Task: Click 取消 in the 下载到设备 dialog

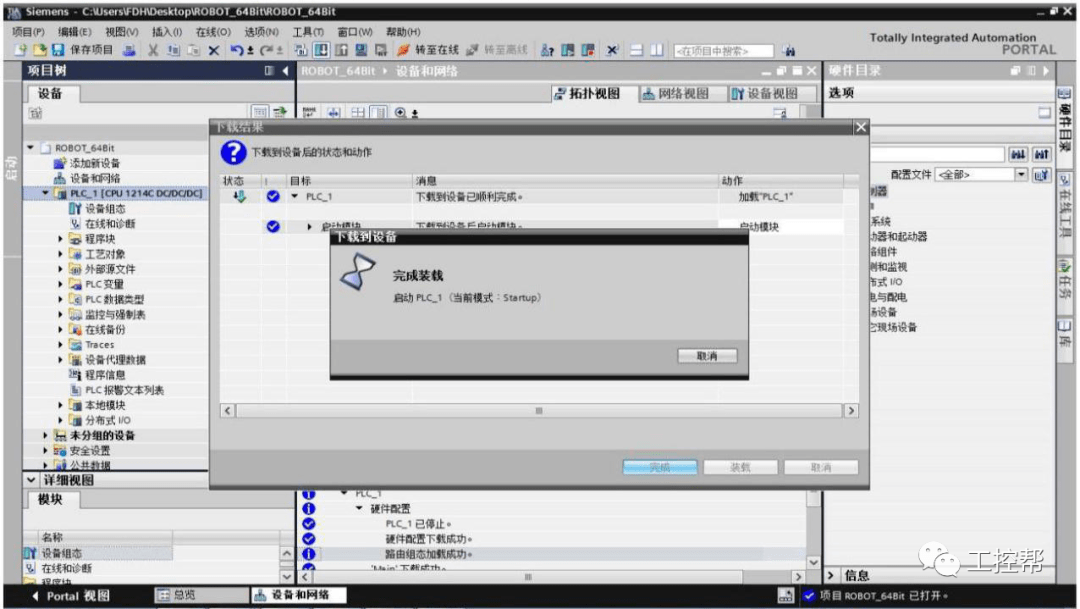Action: pos(707,356)
